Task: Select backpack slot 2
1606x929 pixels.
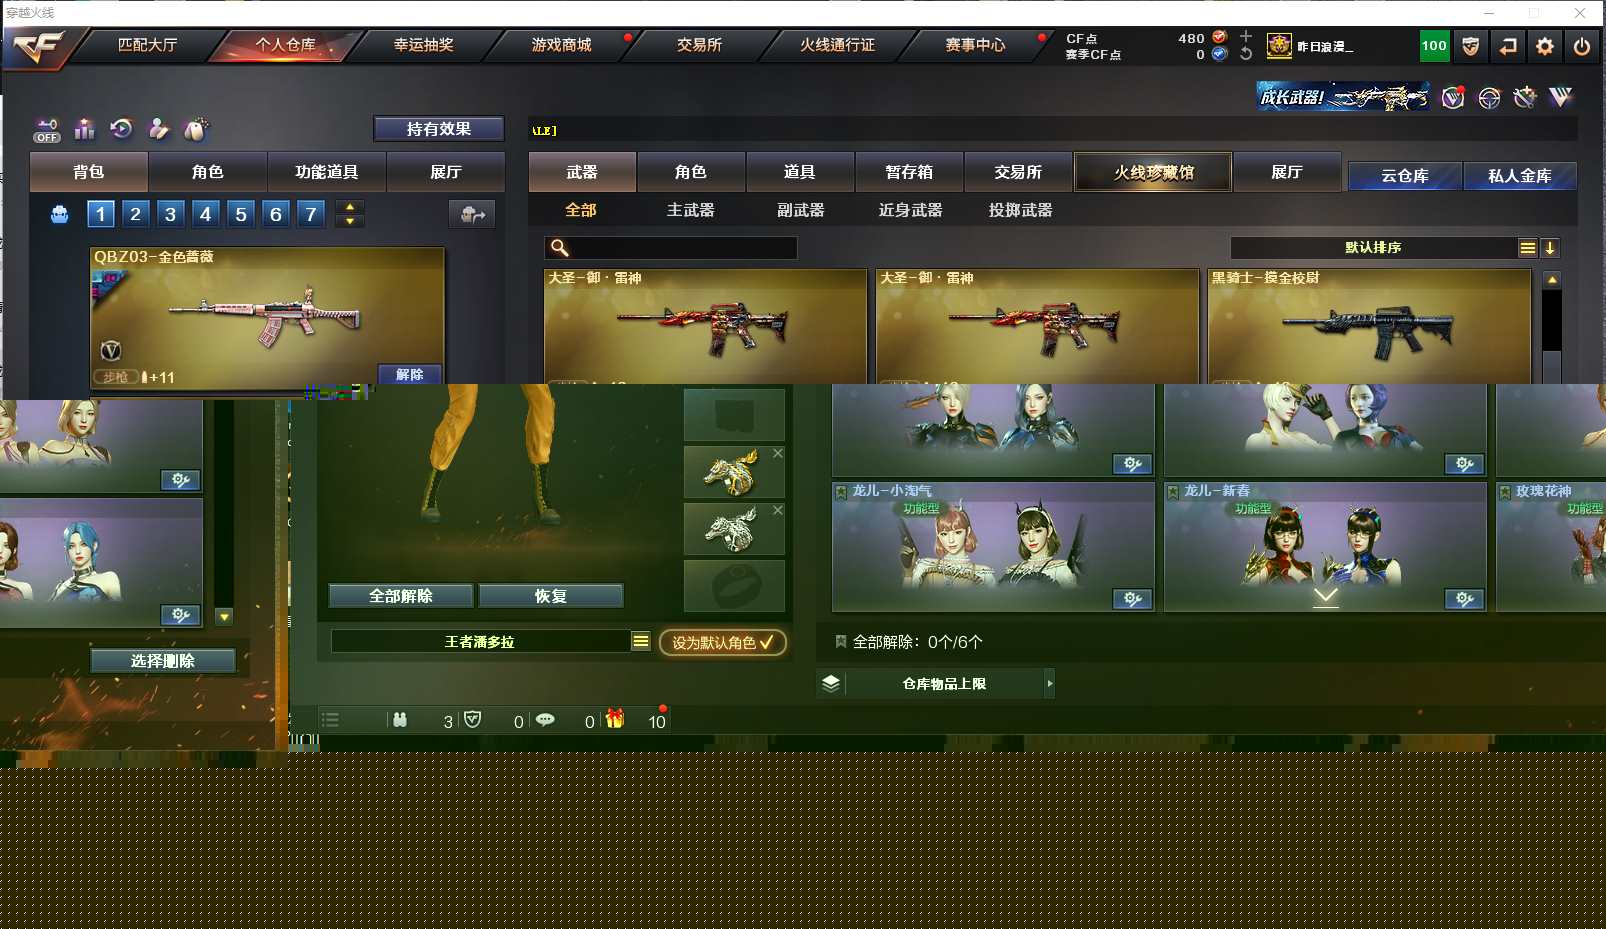Action: coord(136,214)
